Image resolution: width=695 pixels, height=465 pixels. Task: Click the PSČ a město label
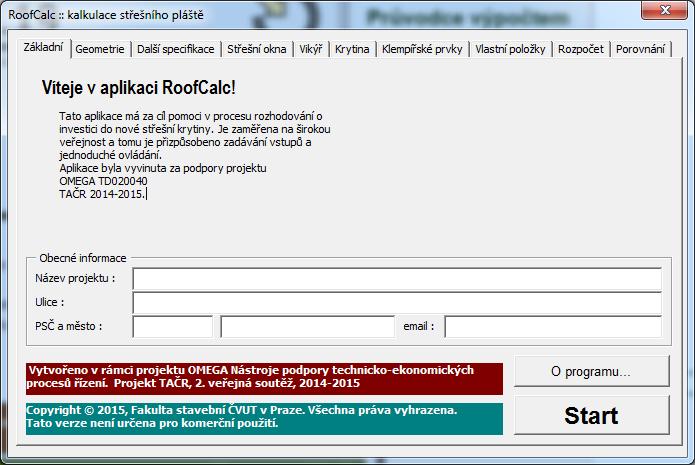tap(69, 326)
